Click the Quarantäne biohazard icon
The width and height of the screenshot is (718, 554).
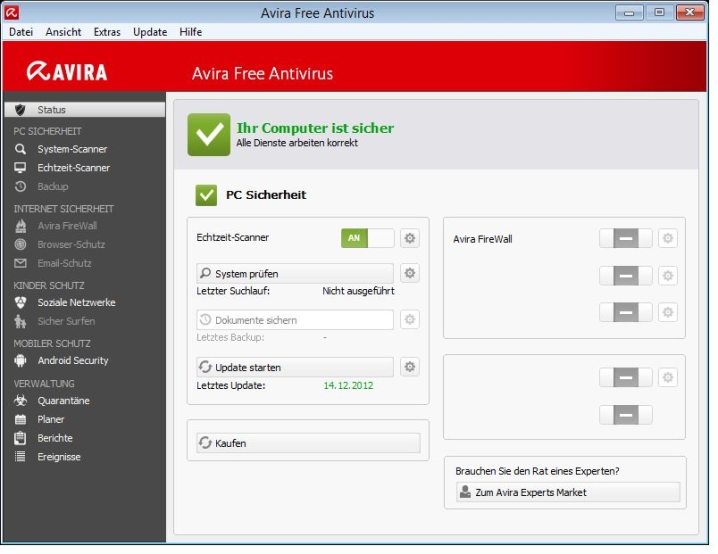(x=20, y=400)
